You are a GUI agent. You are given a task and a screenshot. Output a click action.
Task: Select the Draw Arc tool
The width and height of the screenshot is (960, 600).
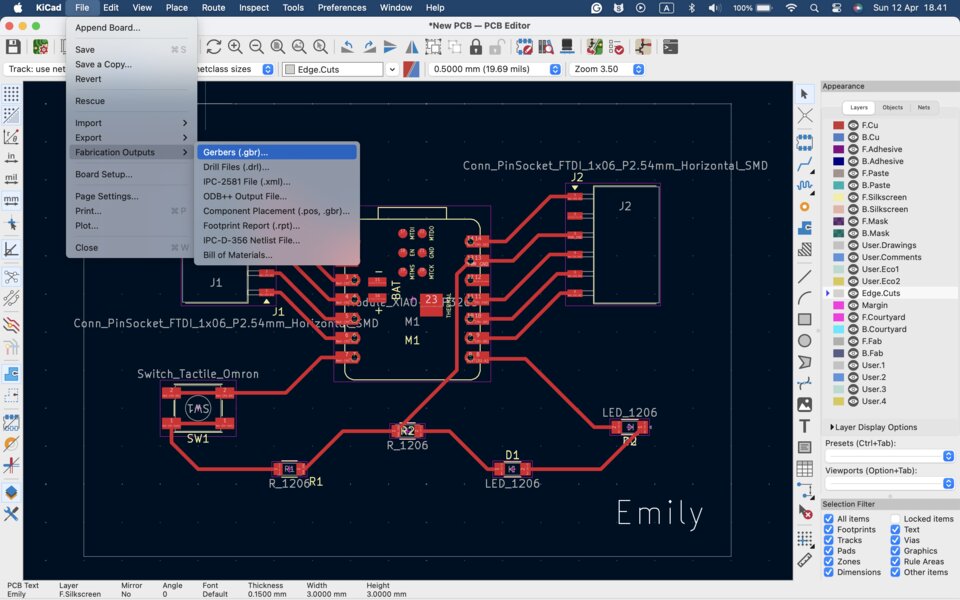(804, 298)
